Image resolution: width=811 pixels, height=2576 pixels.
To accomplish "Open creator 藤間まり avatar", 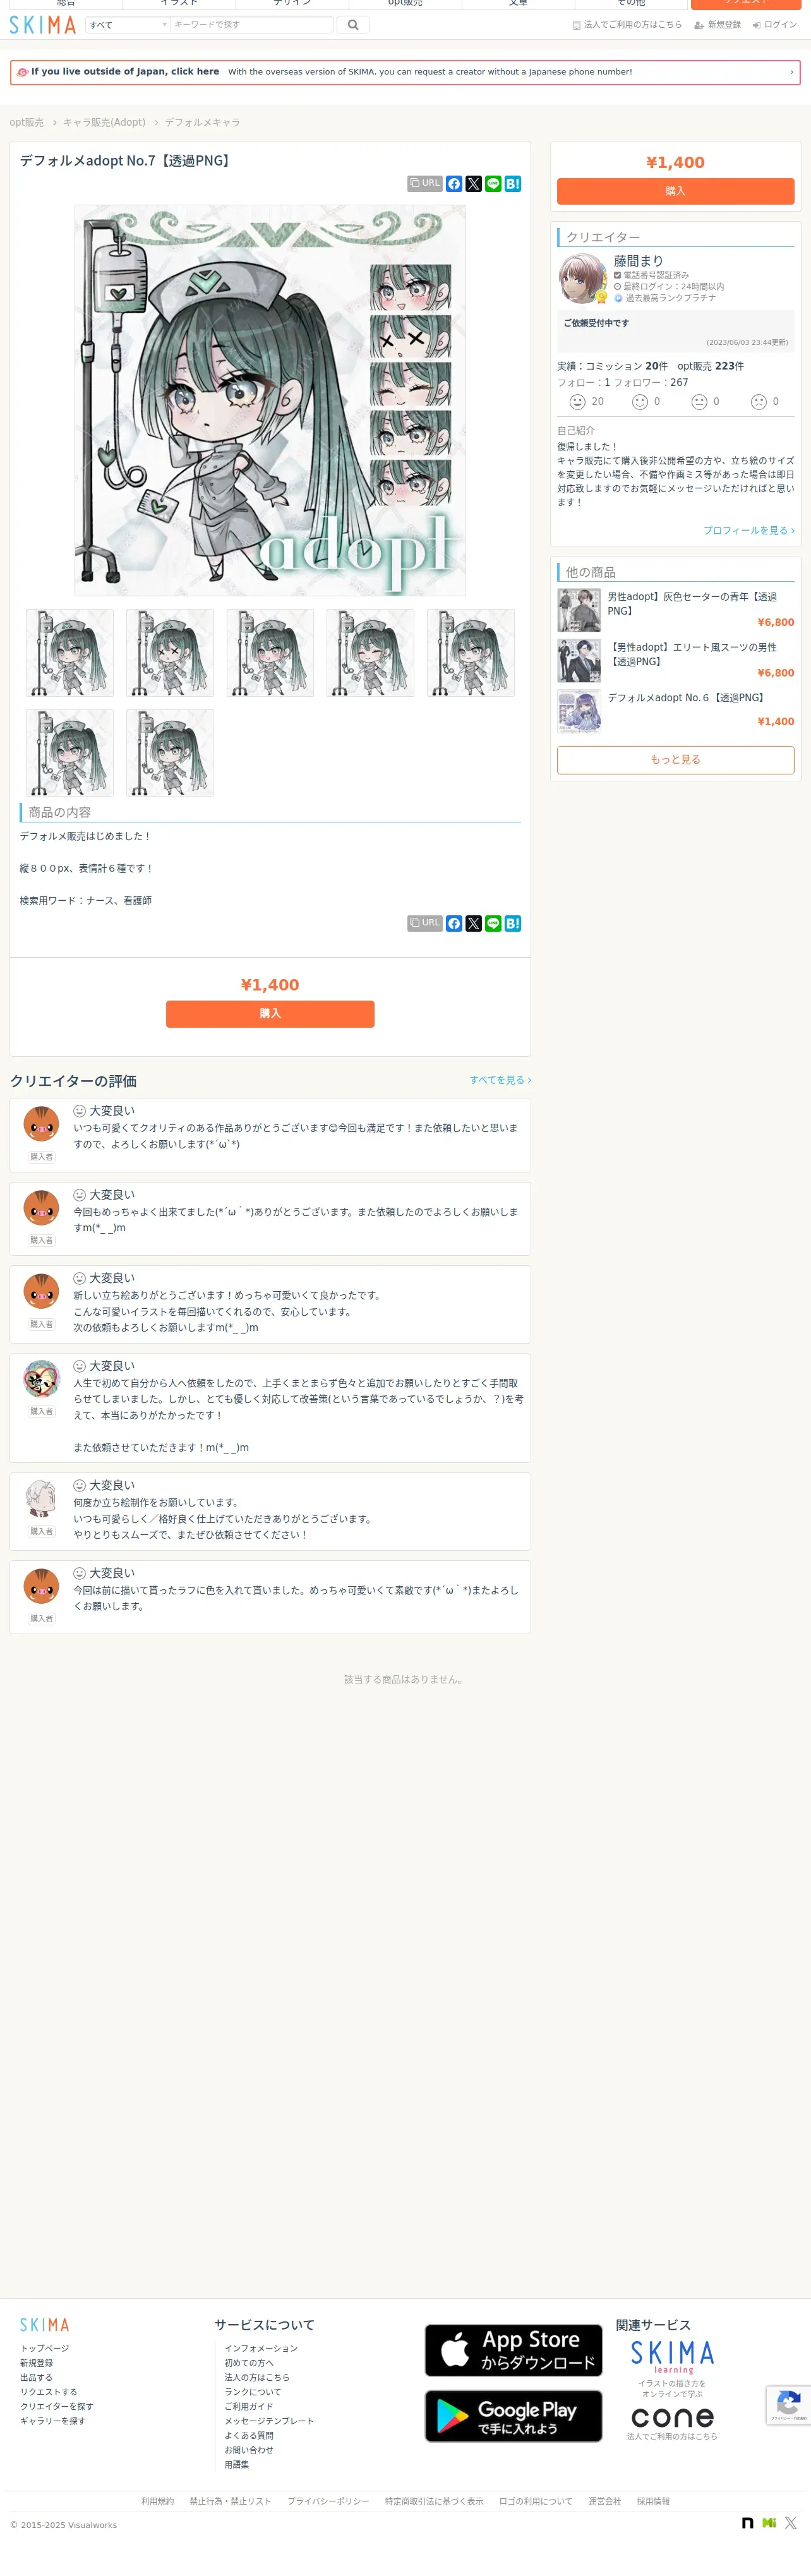I will click(x=583, y=278).
